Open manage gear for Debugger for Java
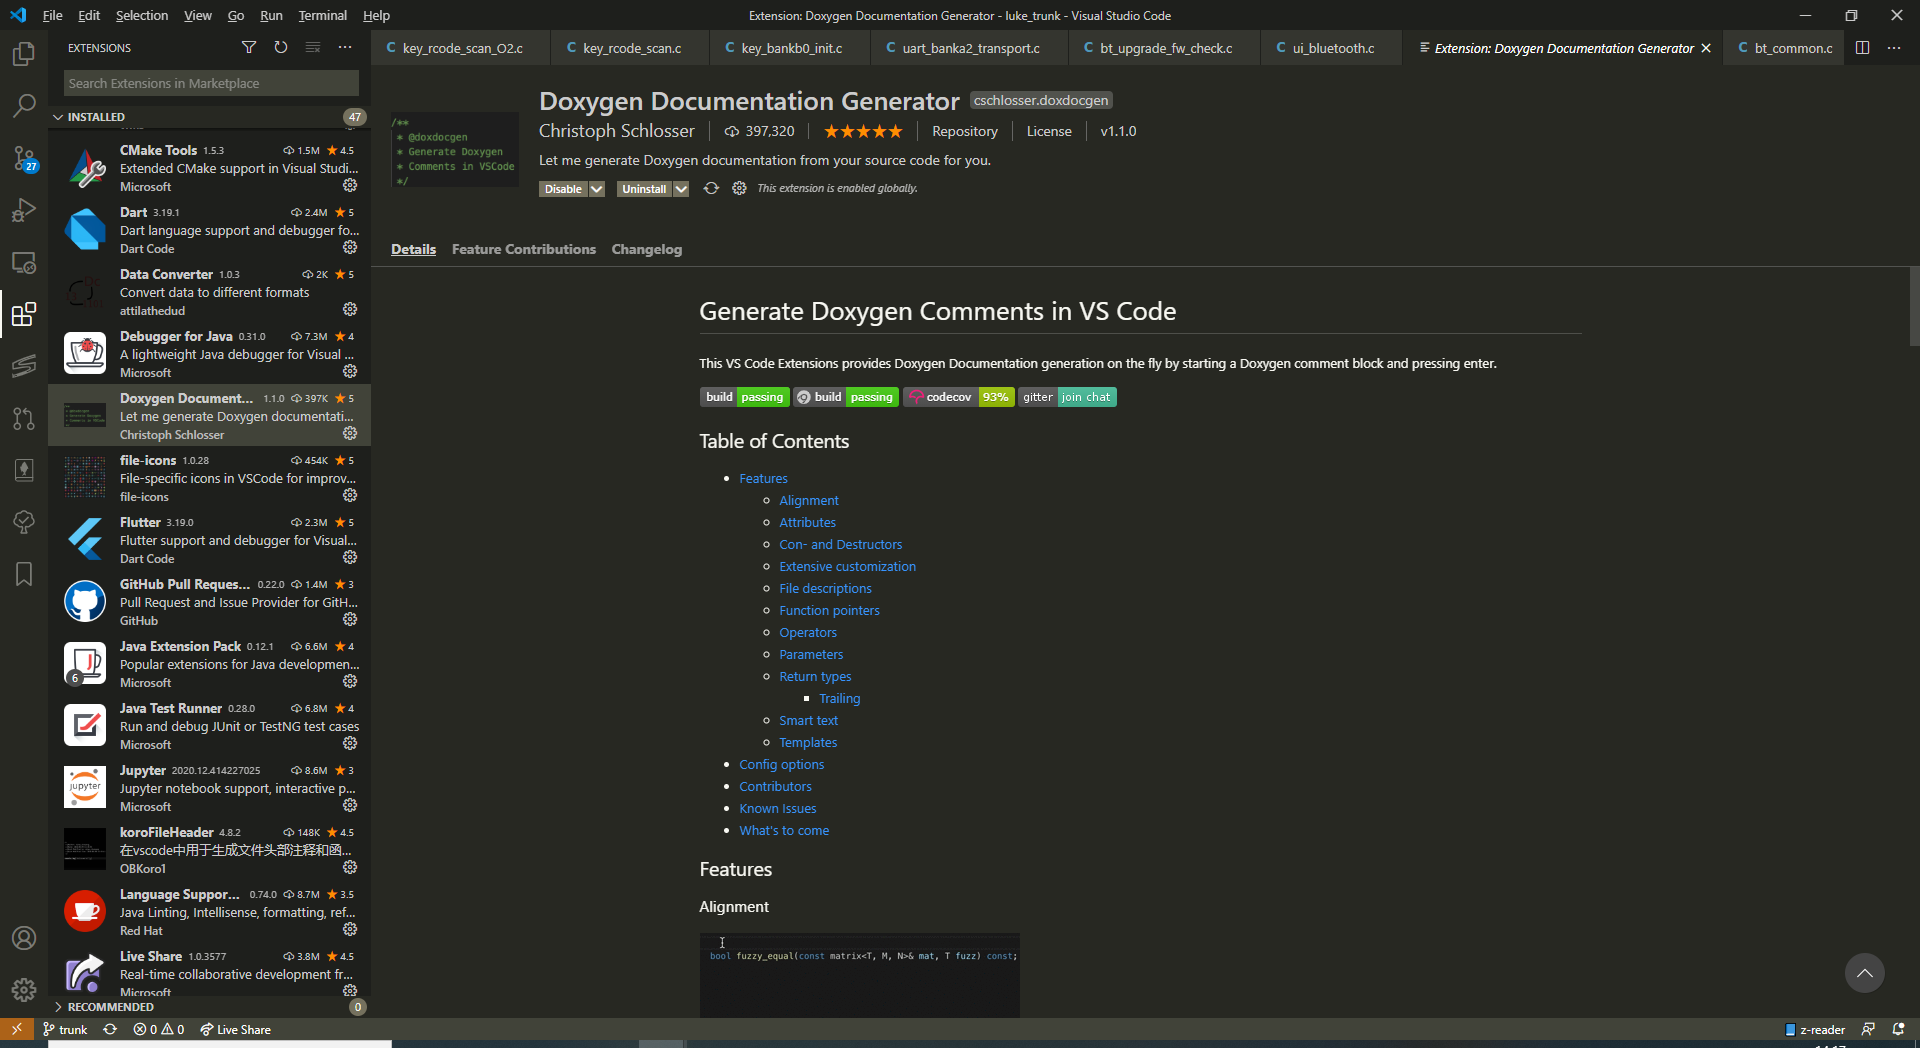Viewport: 1920px width, 1048px height. pyautogui.click(x=350, y=371)
